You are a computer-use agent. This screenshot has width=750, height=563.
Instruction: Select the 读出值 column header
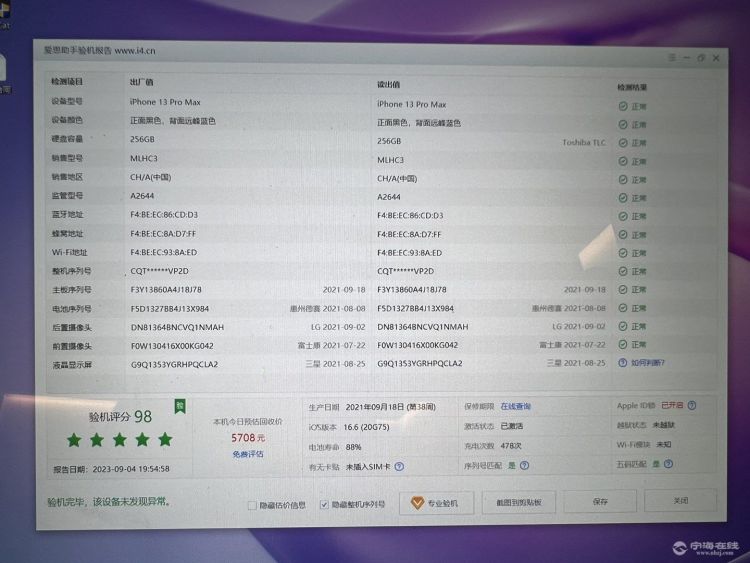coord(388,85)
